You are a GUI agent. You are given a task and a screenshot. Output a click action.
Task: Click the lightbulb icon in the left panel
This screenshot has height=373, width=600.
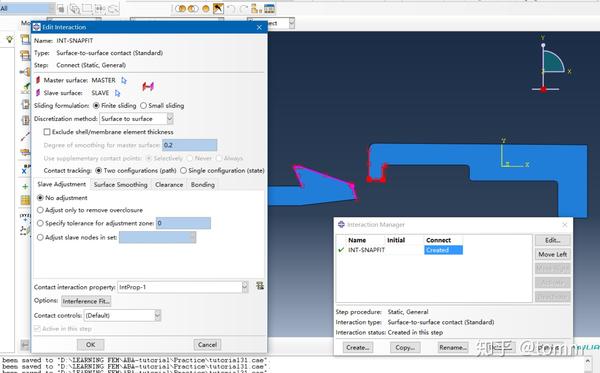10,39
